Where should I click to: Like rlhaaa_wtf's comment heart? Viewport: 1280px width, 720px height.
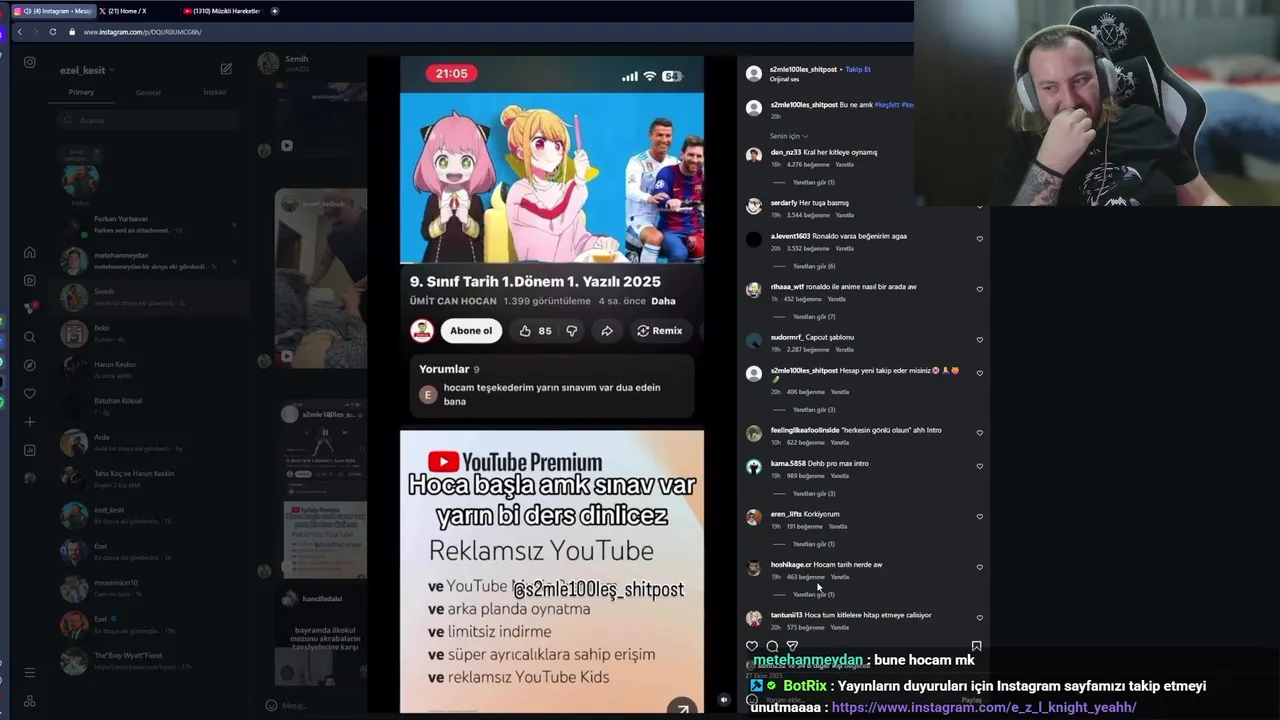click(x=980, y=290)
